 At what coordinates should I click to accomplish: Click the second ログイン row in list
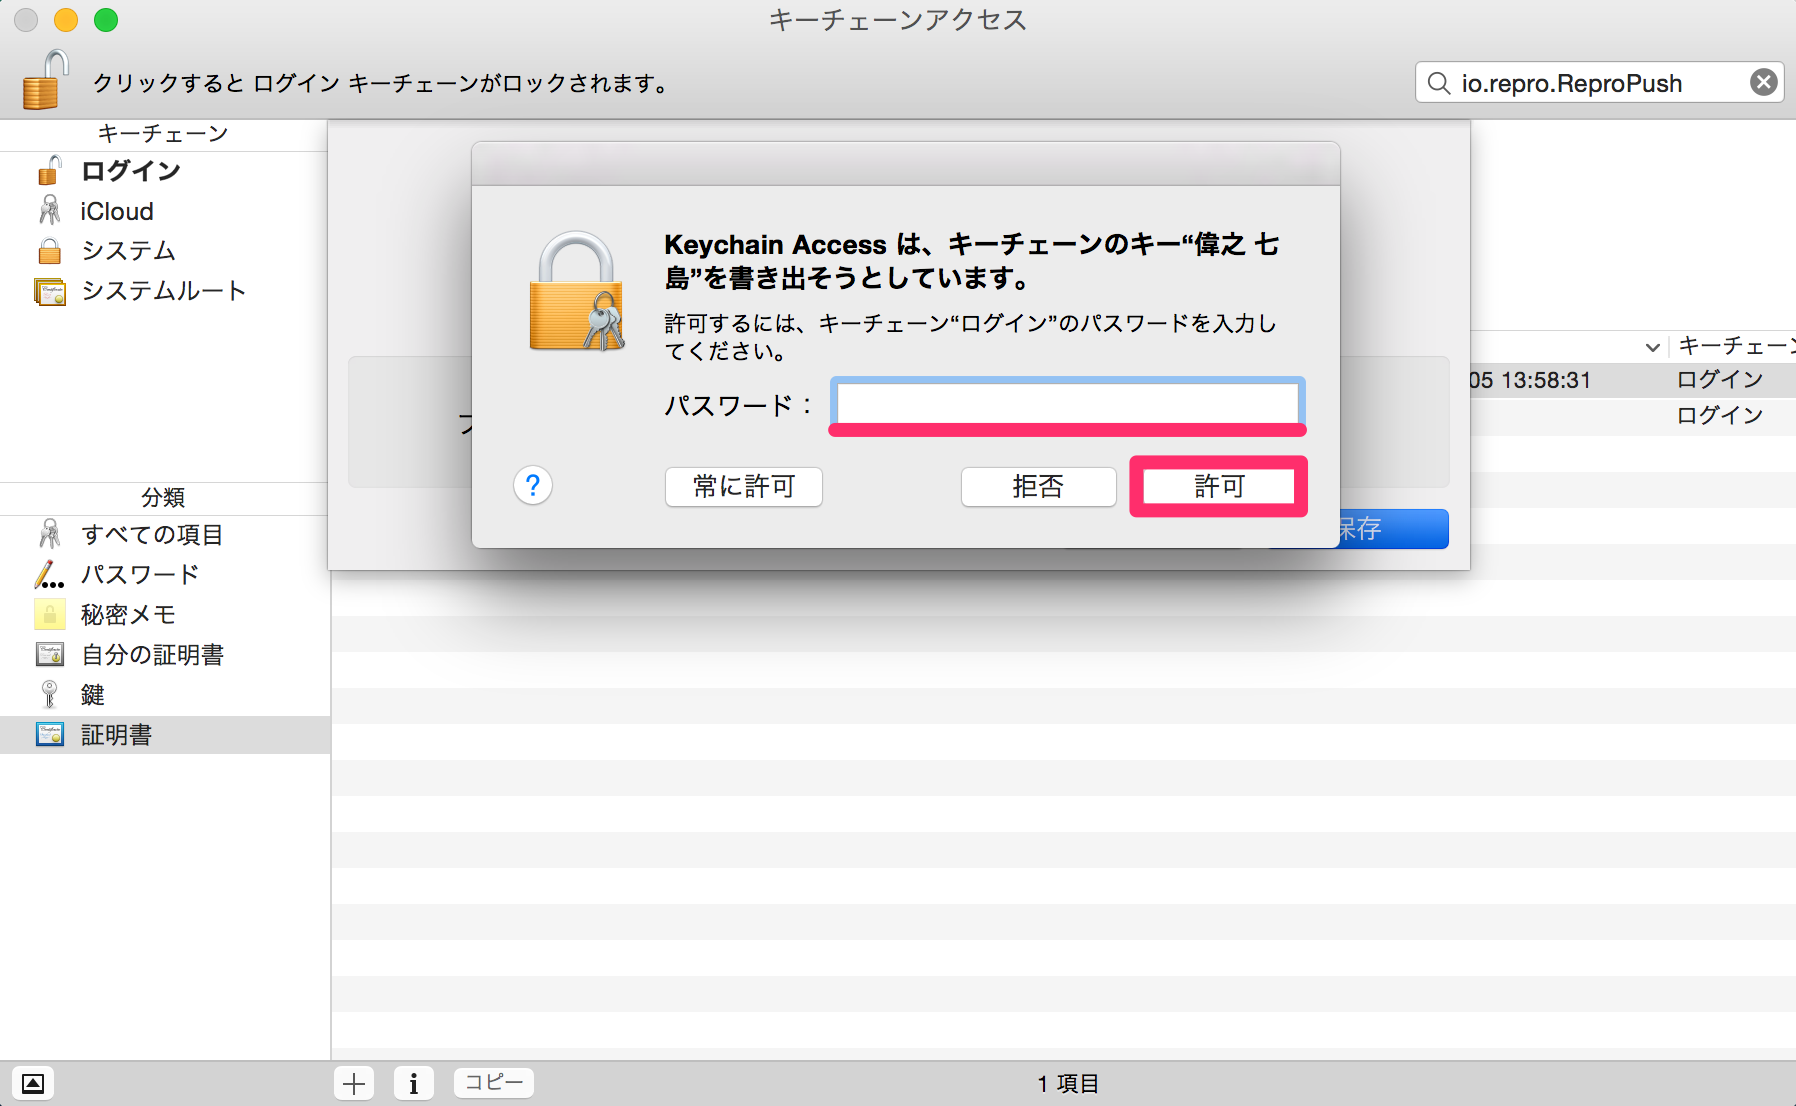(x=1632, y=416)
